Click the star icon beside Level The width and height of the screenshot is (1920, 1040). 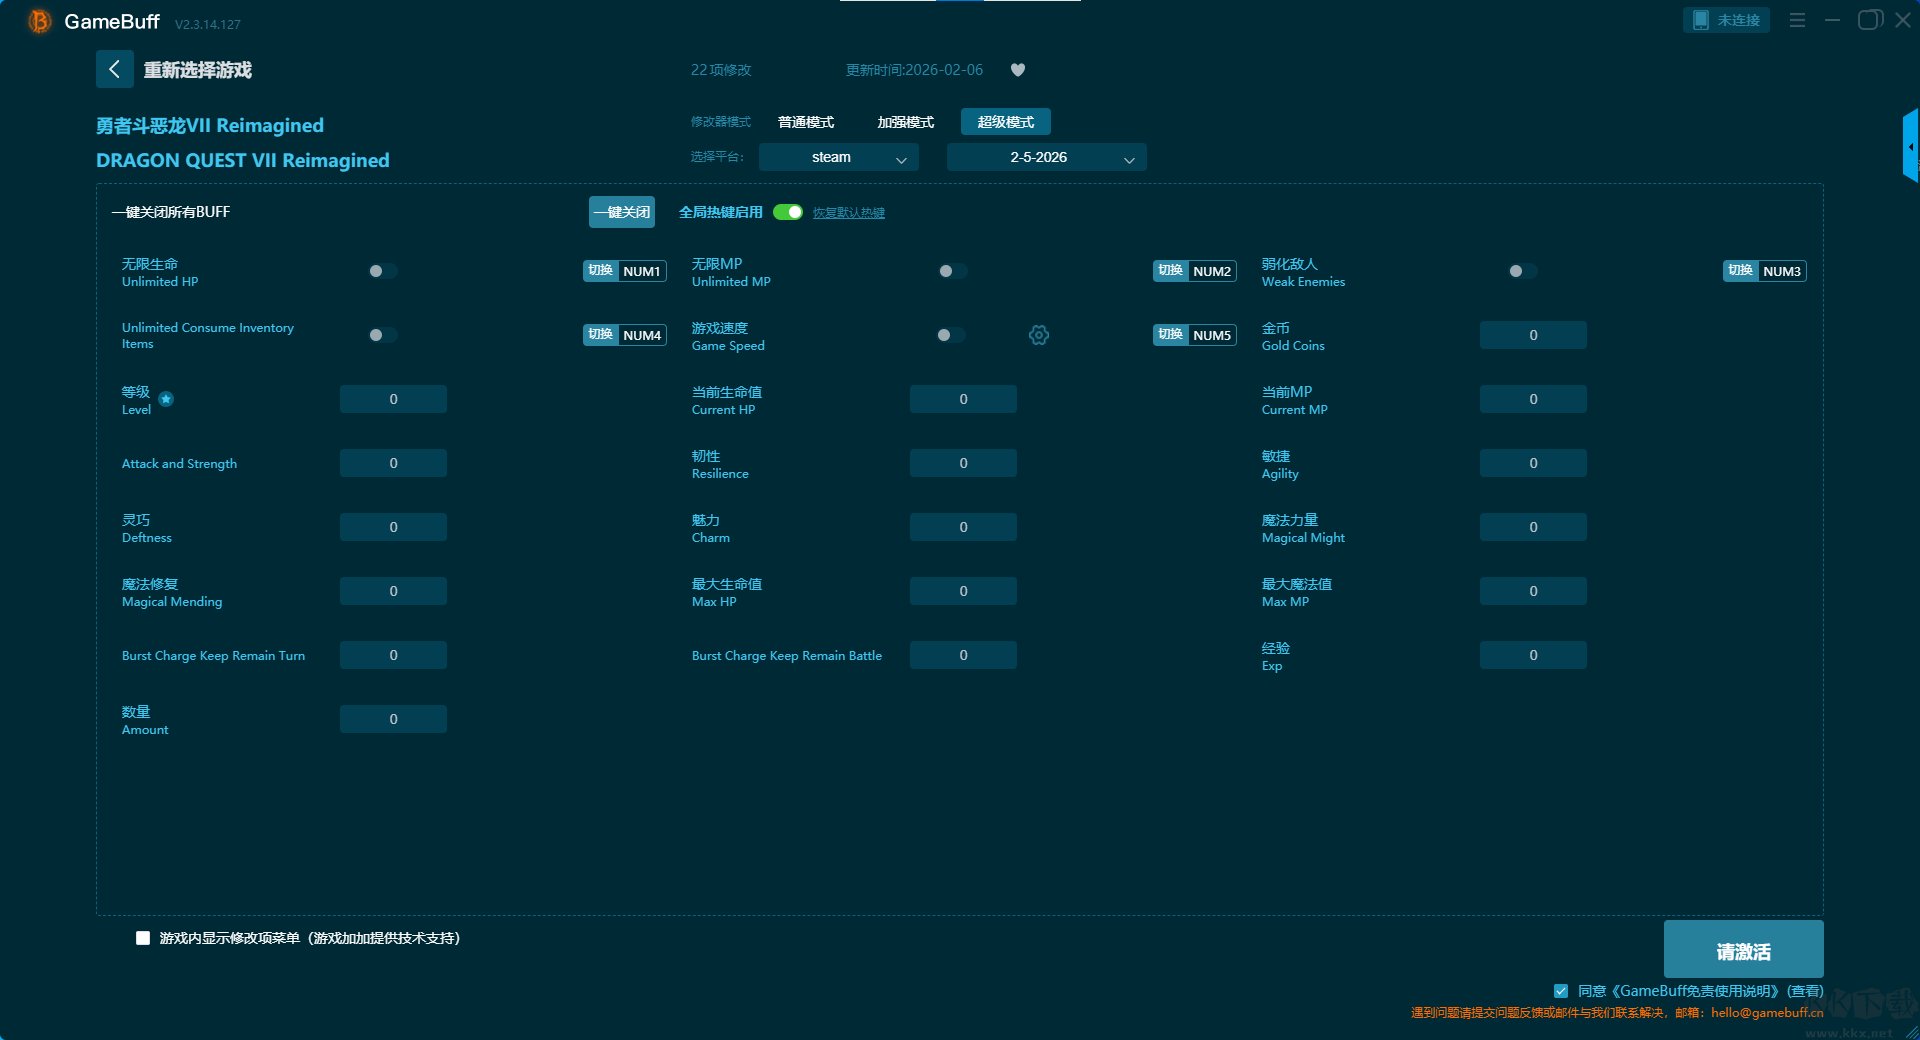pyautogui.click(x=166, y=399)
